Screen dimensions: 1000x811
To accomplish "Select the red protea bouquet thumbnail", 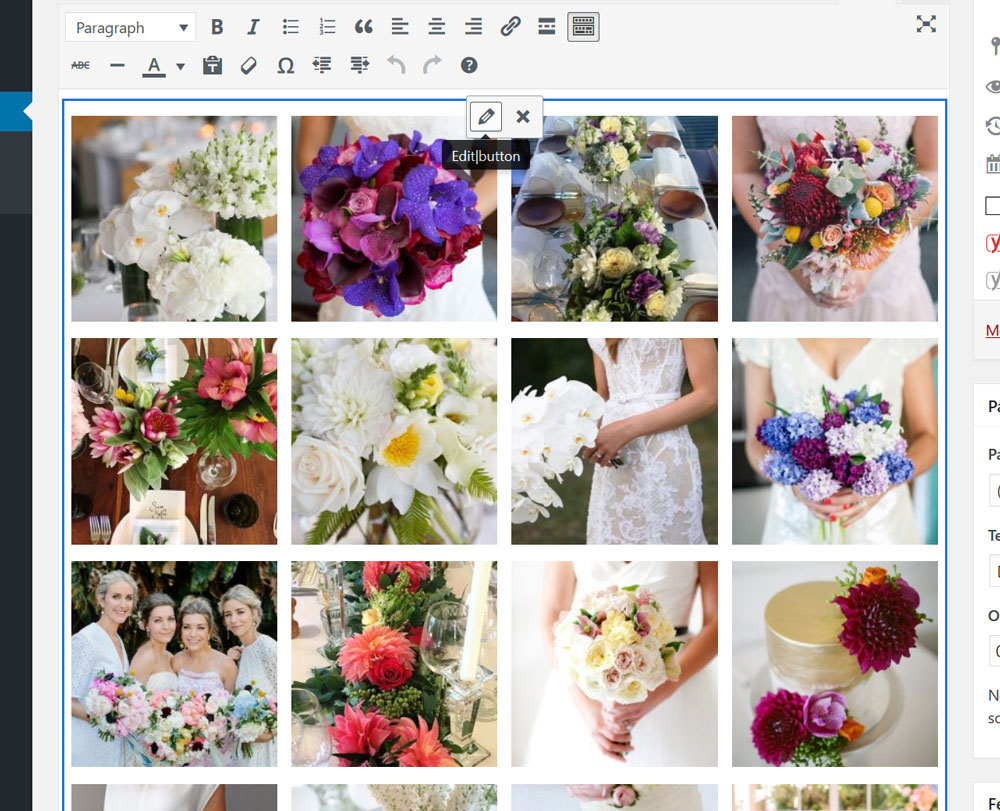I will click(835, 219).
